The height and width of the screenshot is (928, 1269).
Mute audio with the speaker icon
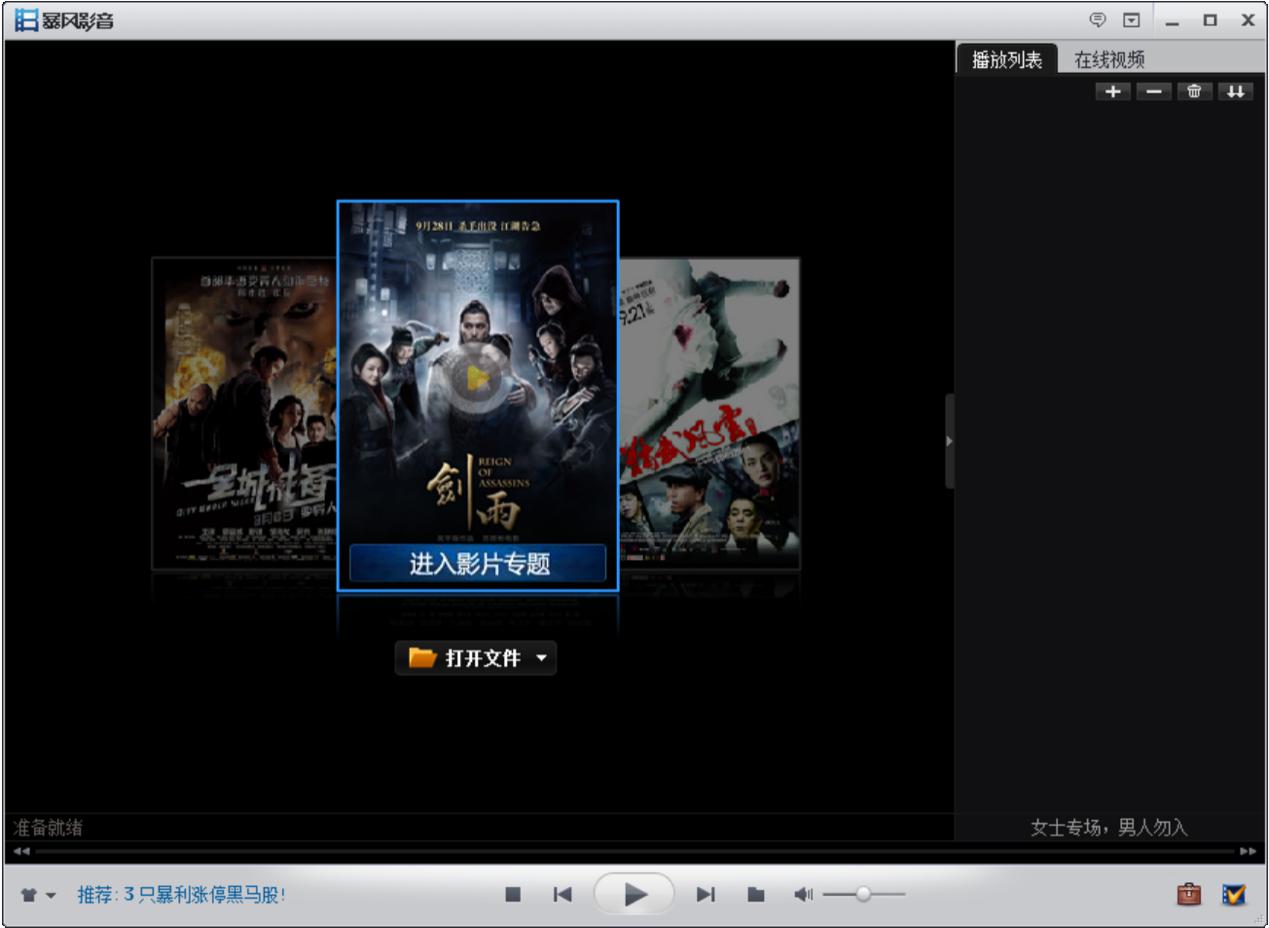tap(804, 894)
